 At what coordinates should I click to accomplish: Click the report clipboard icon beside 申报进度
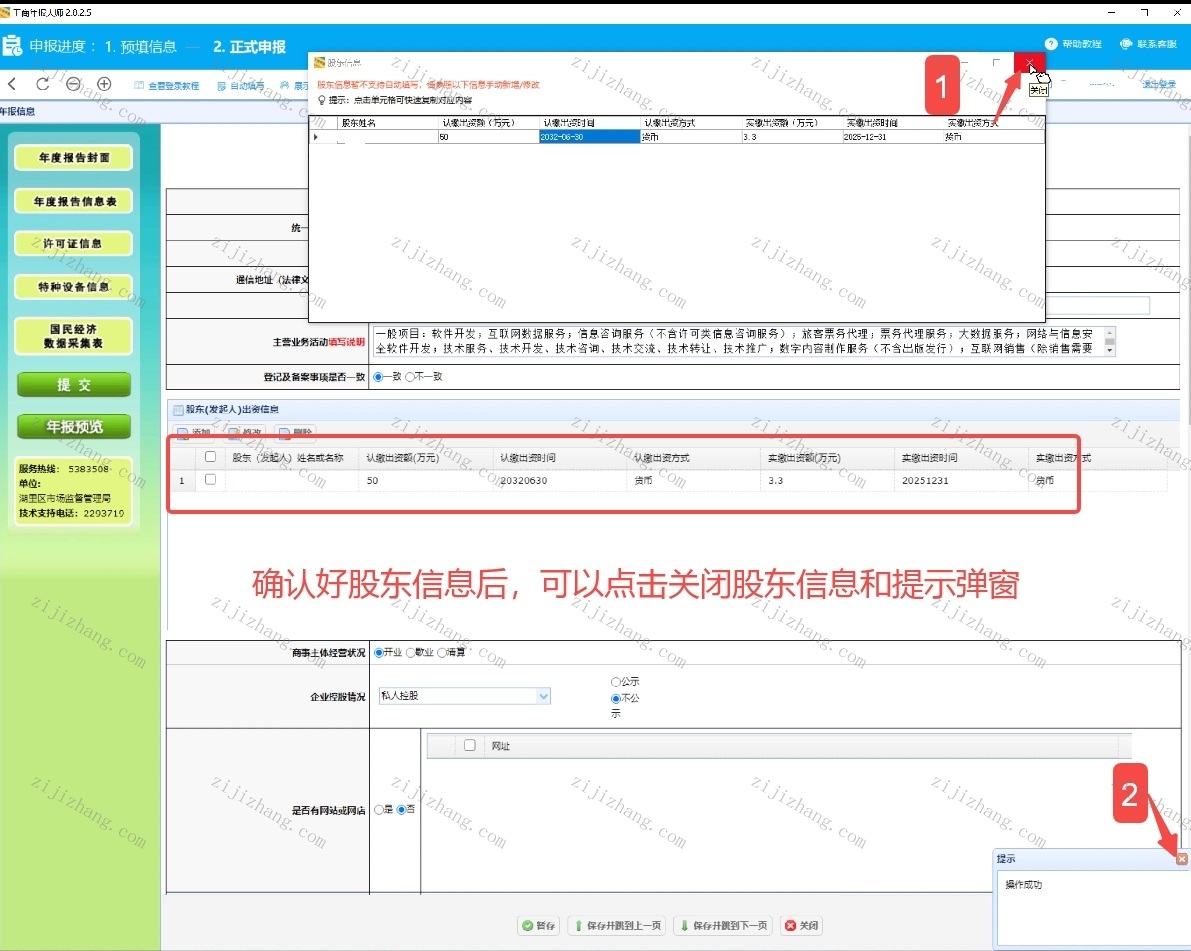point(12,46)
